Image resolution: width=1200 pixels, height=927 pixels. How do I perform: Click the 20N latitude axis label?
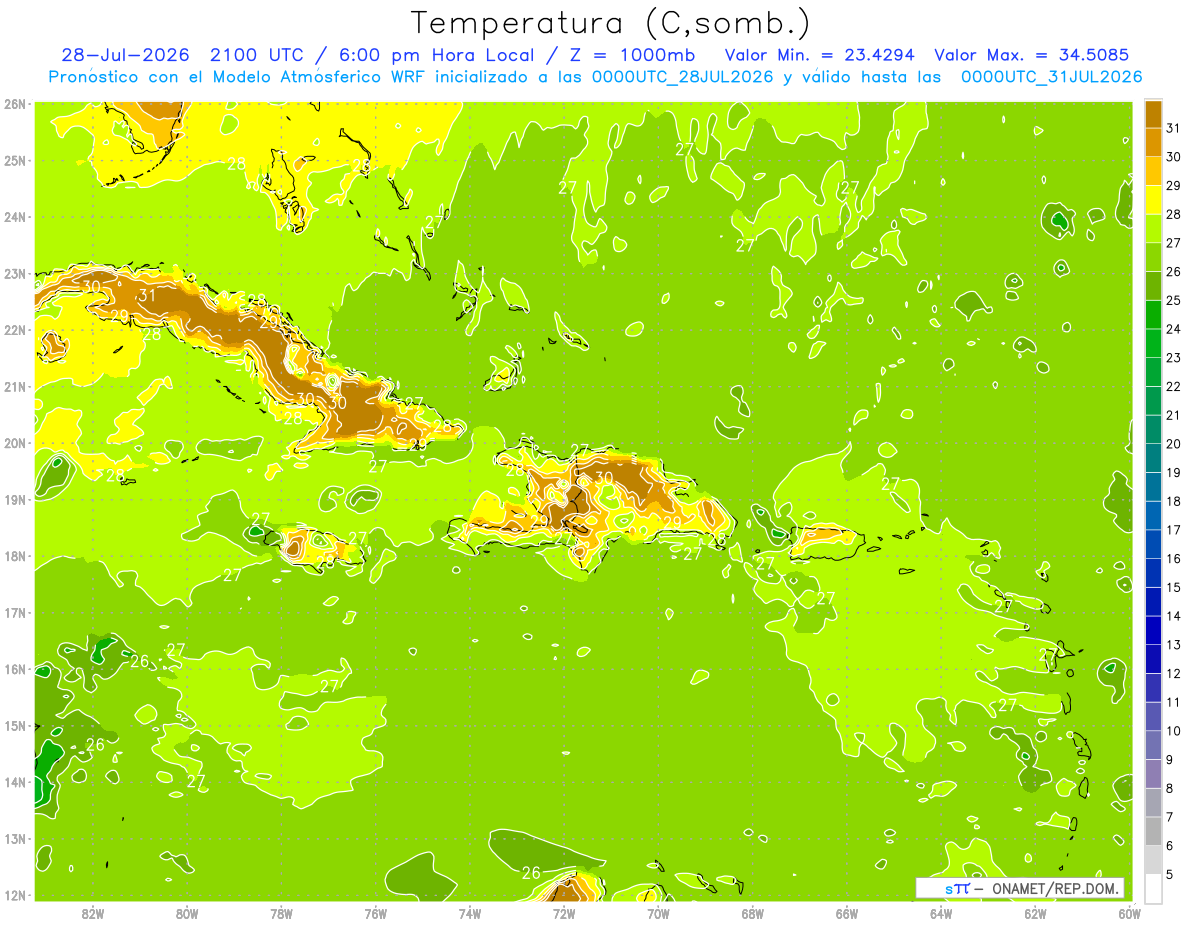point(14,443)
